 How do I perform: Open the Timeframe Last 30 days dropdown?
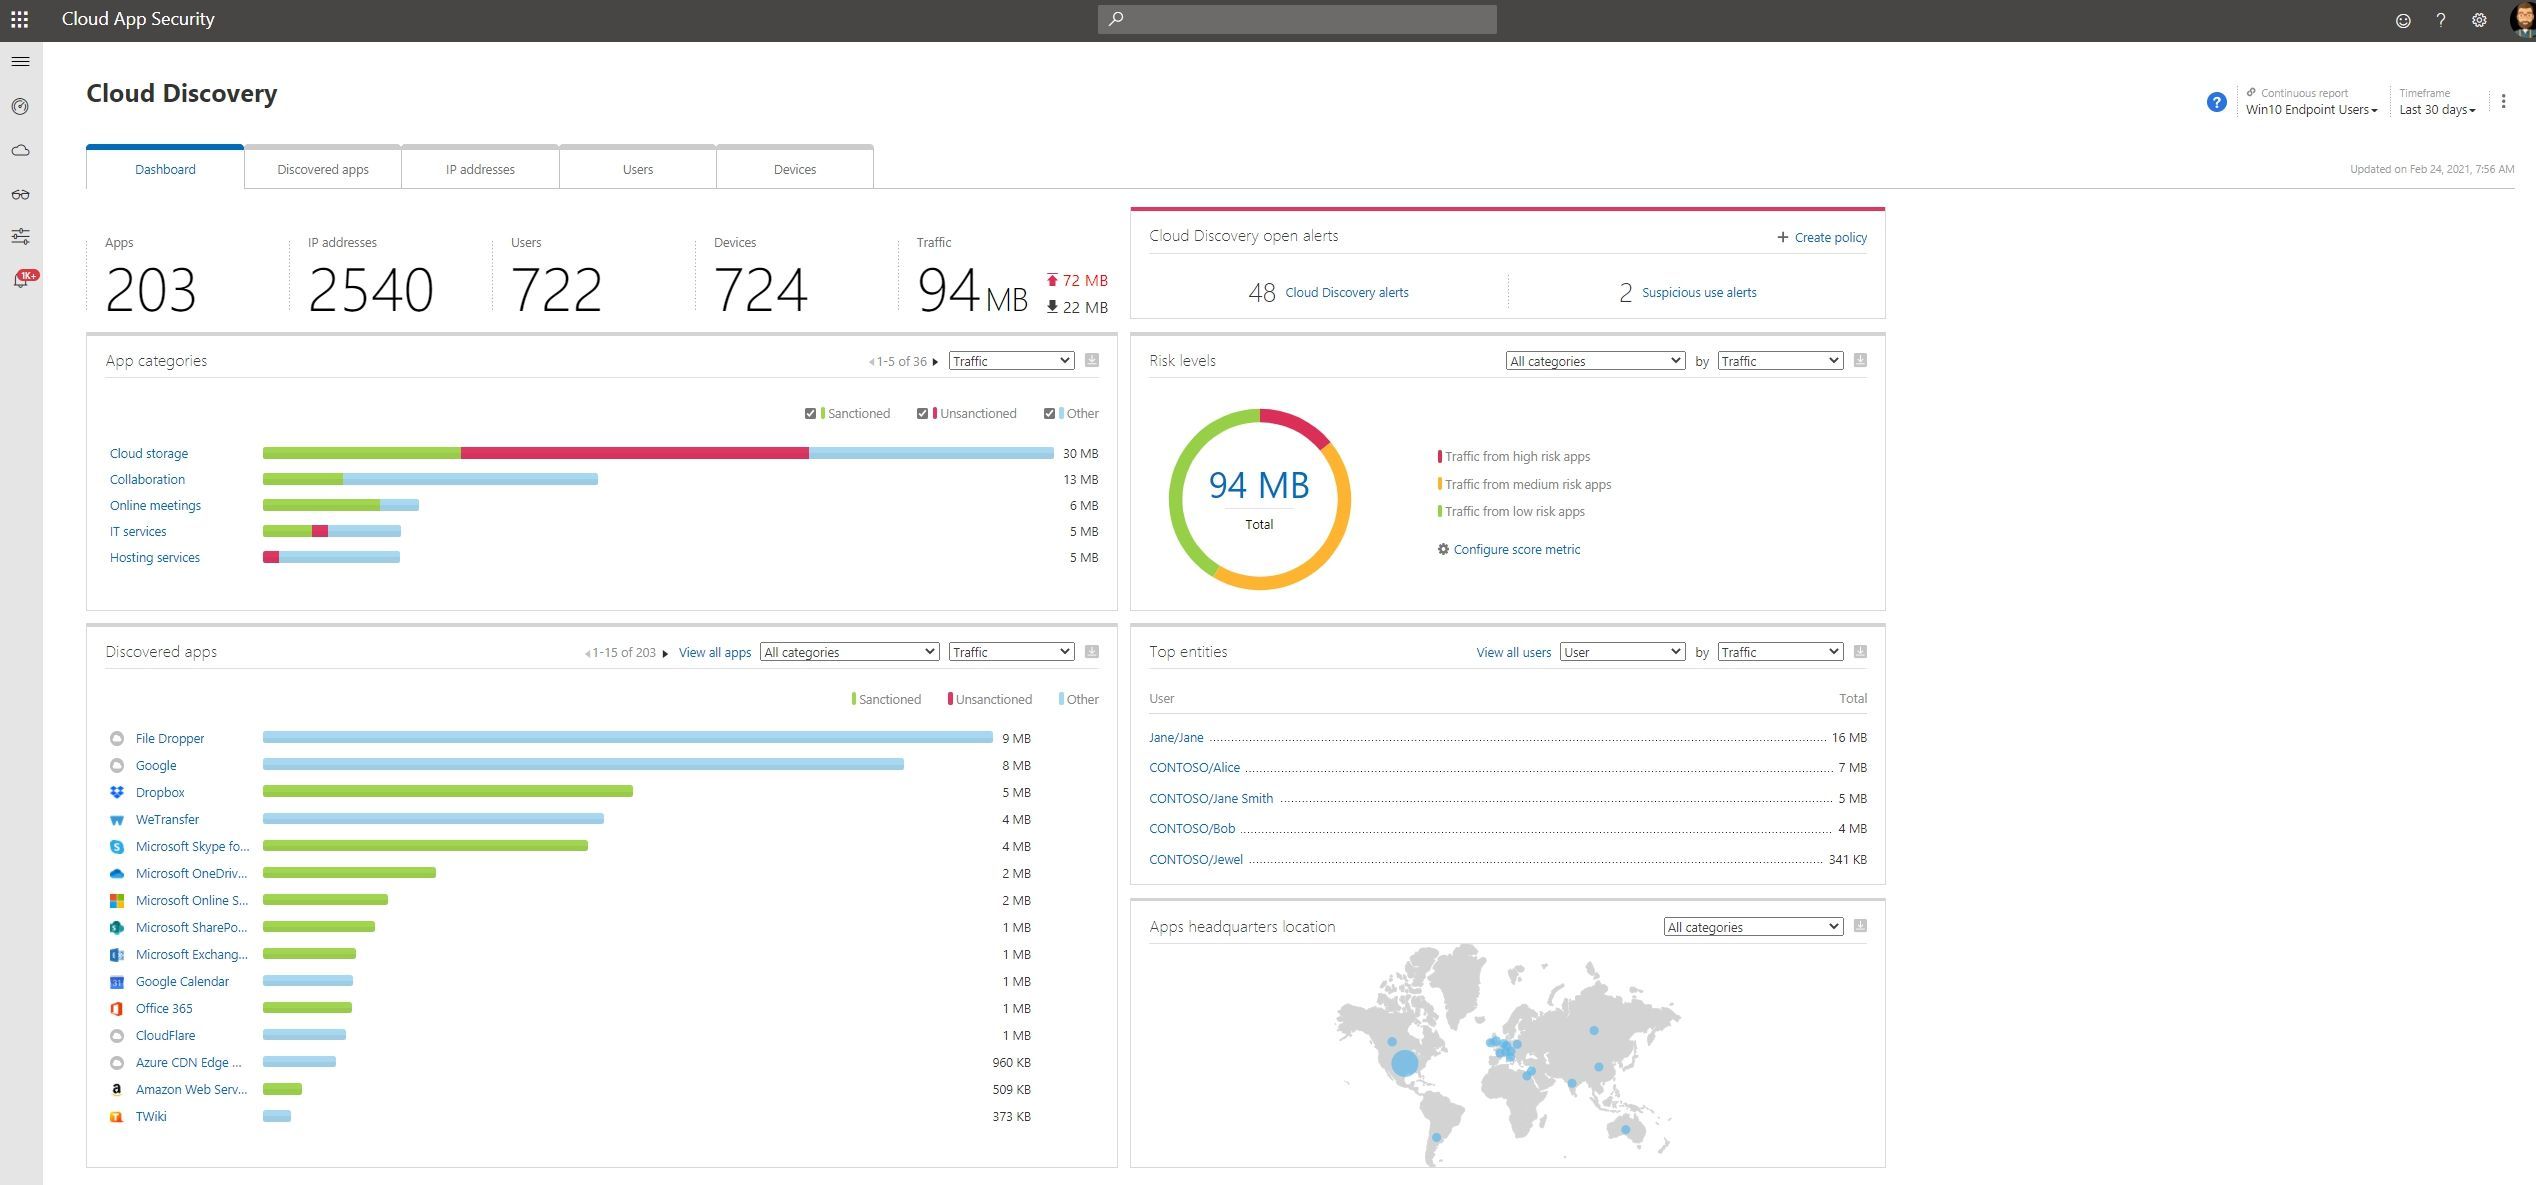2437,110
